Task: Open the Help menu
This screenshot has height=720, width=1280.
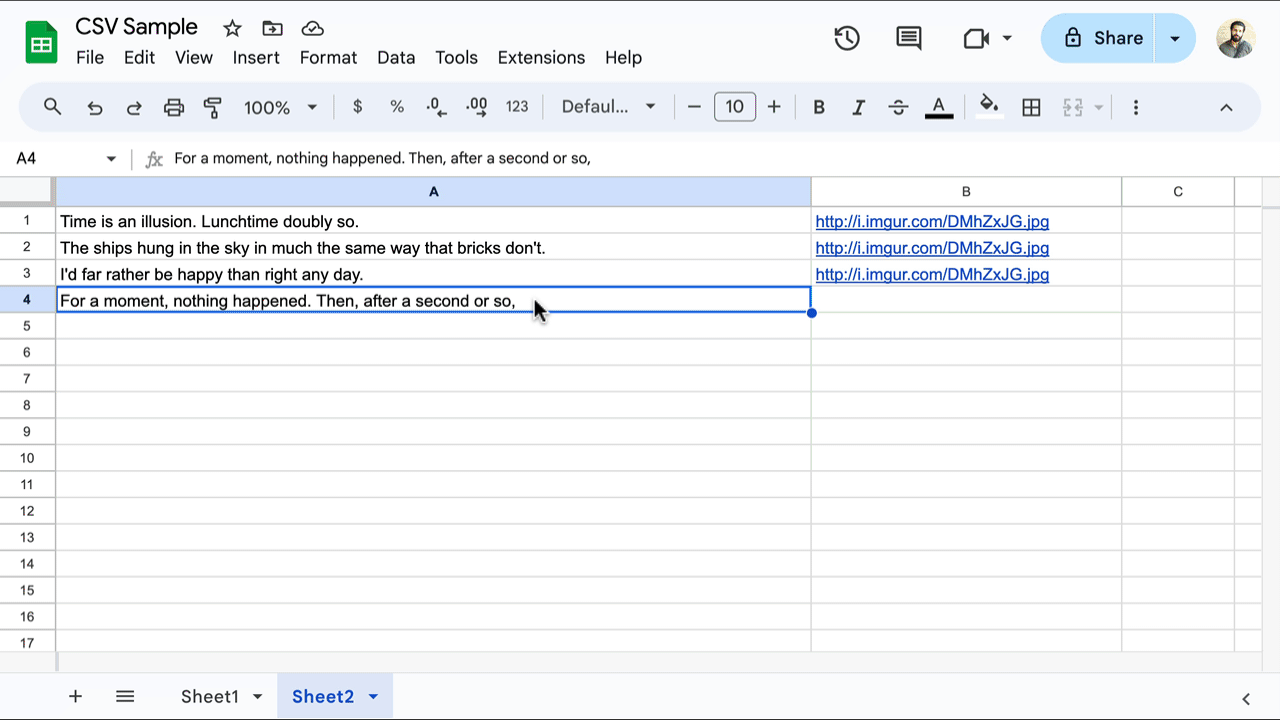Action: 623,57
